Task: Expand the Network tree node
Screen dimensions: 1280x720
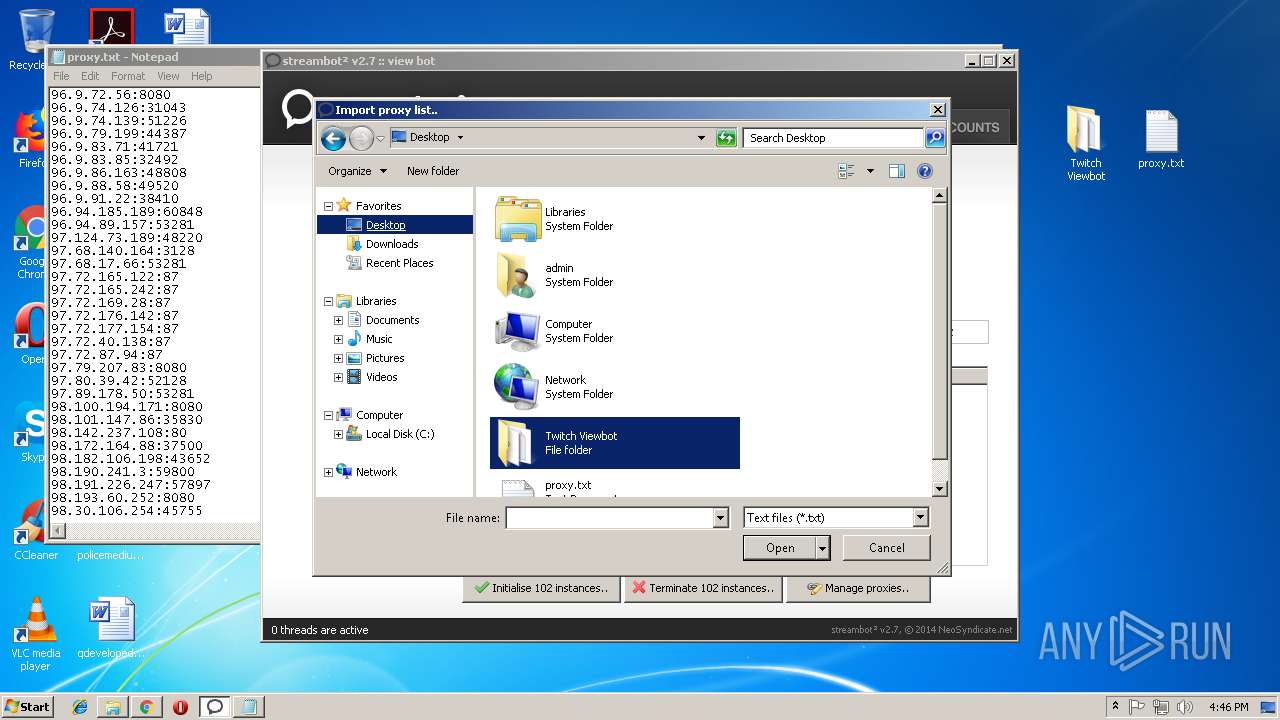Action: coord(328,472)
